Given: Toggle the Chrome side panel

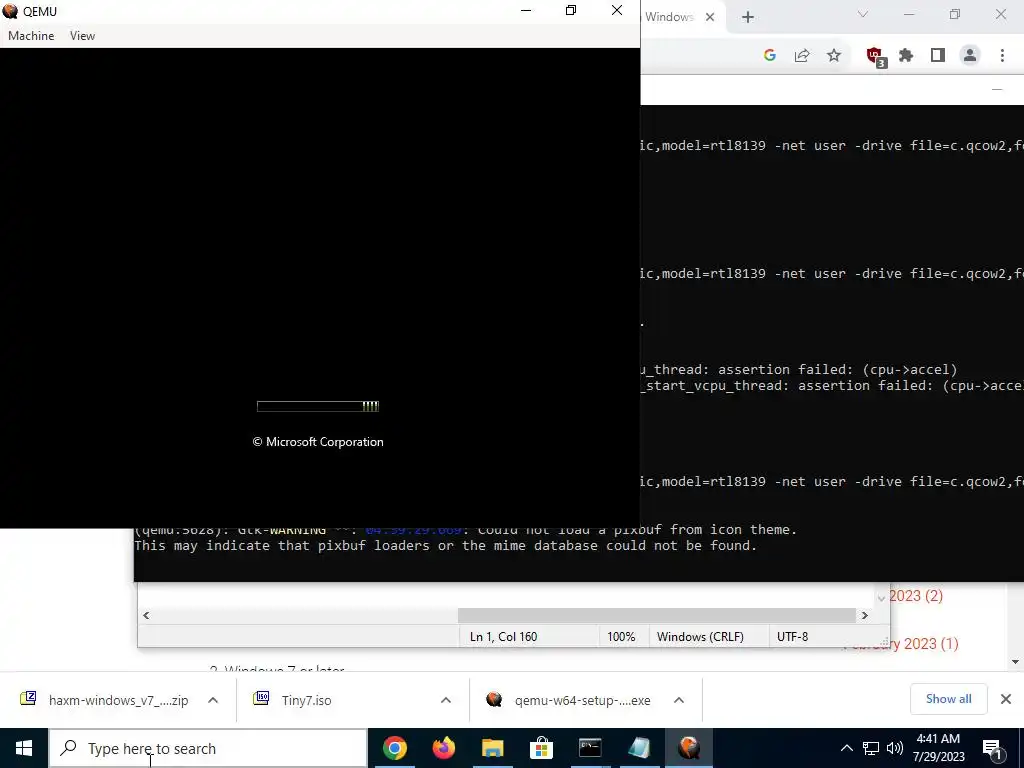Looking at the screenshot, I should (x=938, y=56).
